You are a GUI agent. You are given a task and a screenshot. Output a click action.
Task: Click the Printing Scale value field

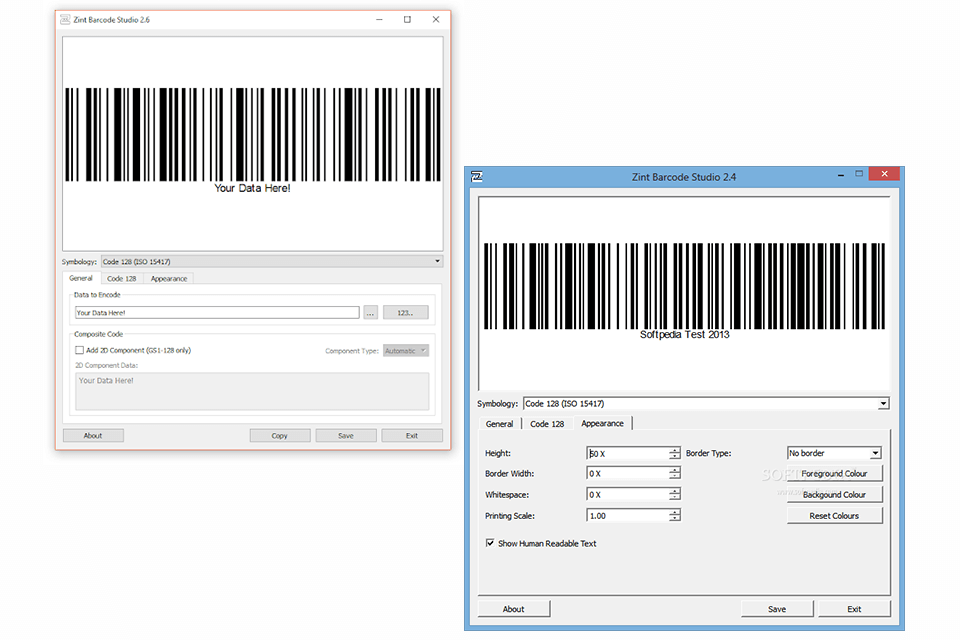(628, 516)
